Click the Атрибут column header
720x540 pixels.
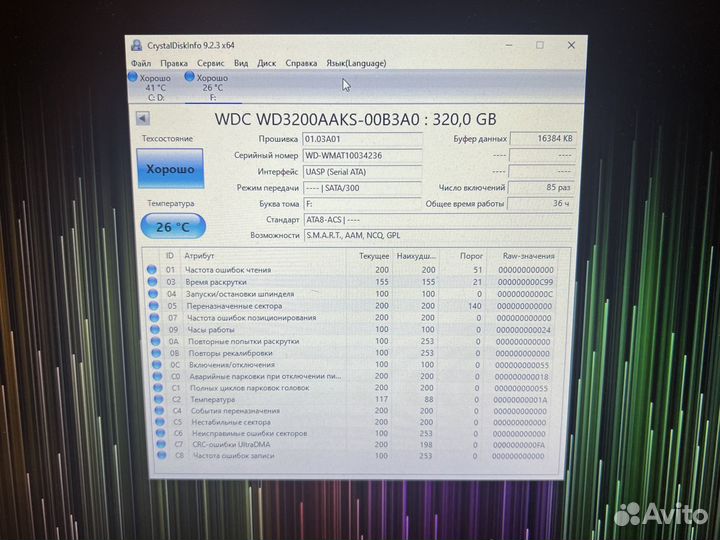coord(199,256)
